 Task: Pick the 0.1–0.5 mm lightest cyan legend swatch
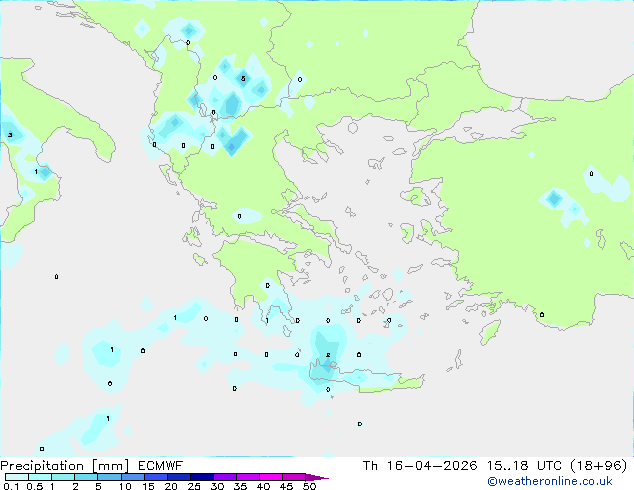coord(17,477)
